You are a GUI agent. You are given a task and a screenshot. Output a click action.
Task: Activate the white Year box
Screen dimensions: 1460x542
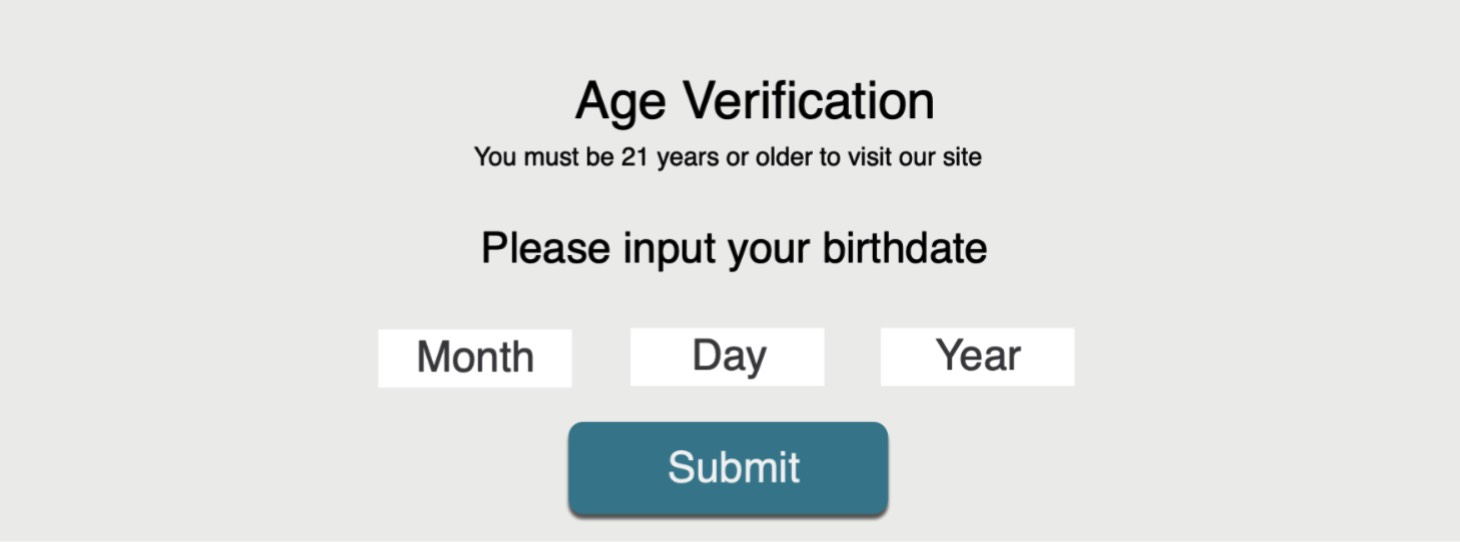[977, 357]
